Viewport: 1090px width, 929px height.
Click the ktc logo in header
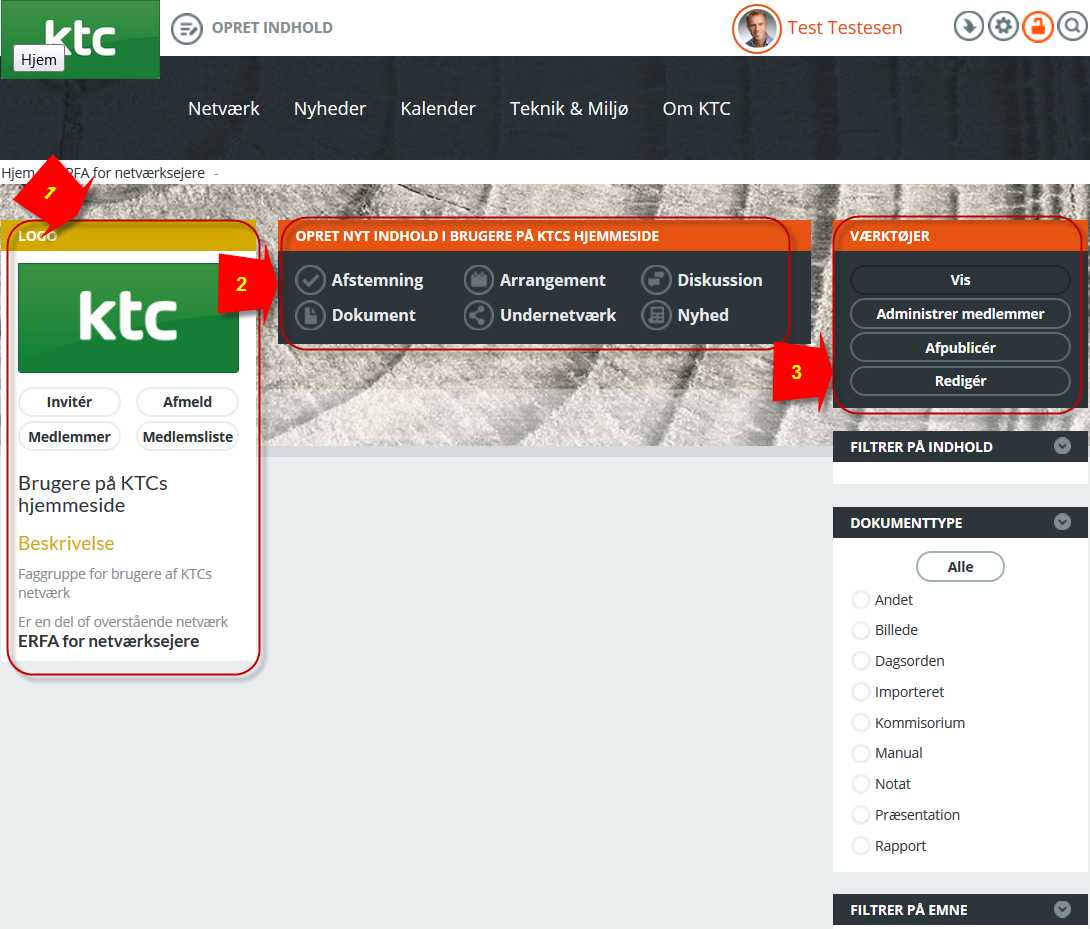point(81,39)
